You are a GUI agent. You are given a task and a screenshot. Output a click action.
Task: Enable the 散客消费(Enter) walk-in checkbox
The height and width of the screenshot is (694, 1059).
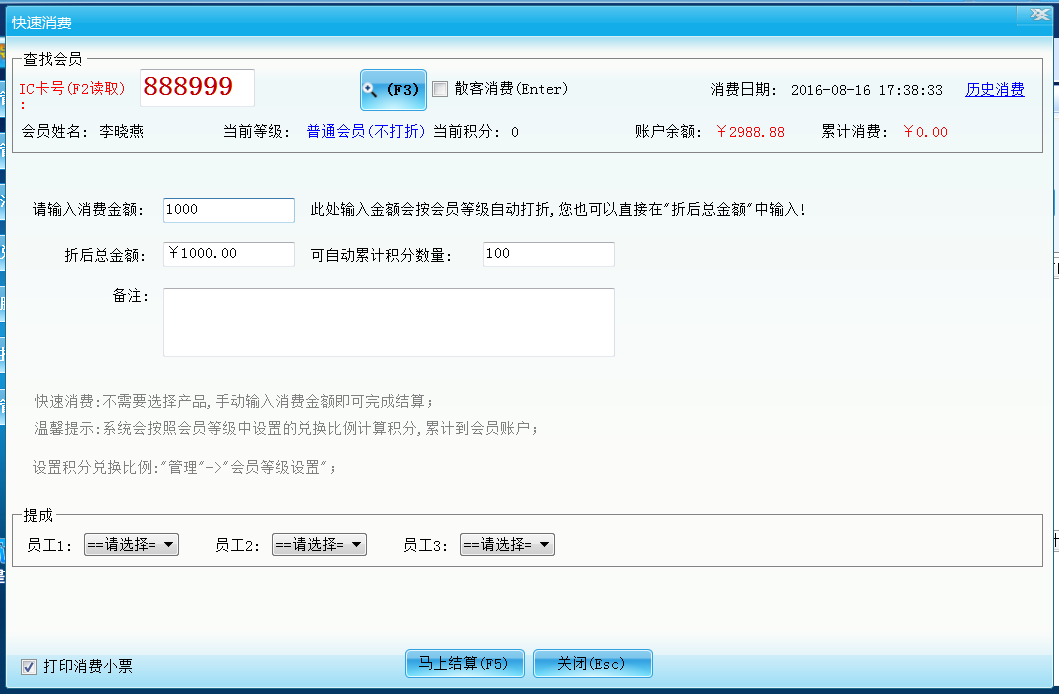[x=440, y=88]
